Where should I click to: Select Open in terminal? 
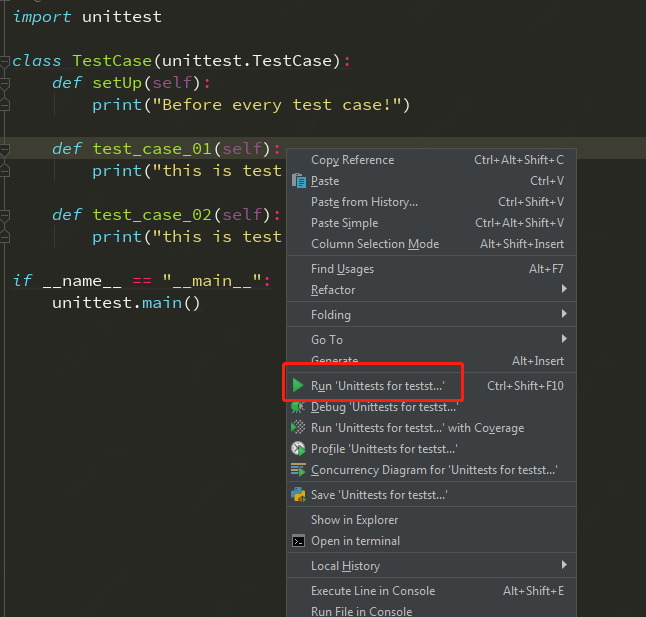coord(431,541)
